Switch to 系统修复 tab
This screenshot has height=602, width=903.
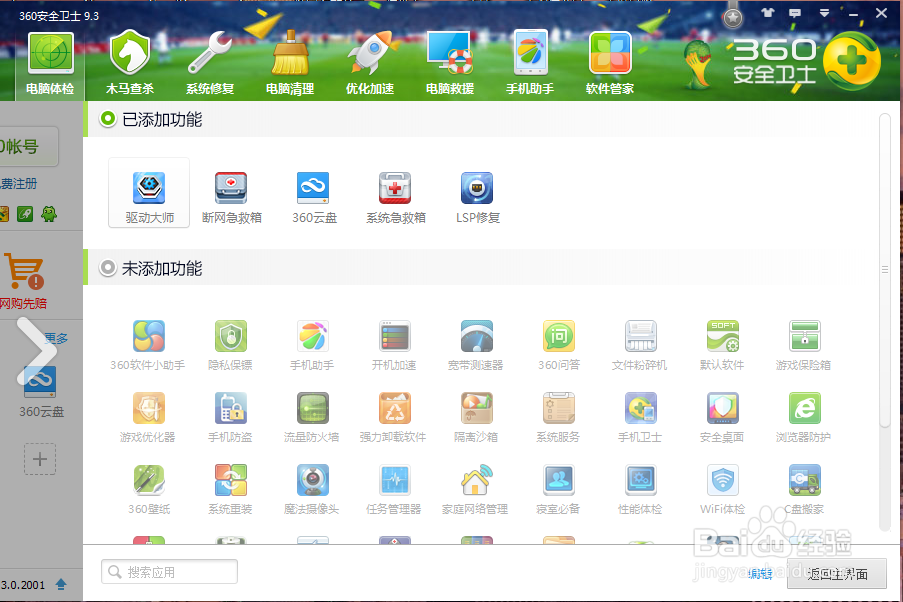[x=210, y=64]
